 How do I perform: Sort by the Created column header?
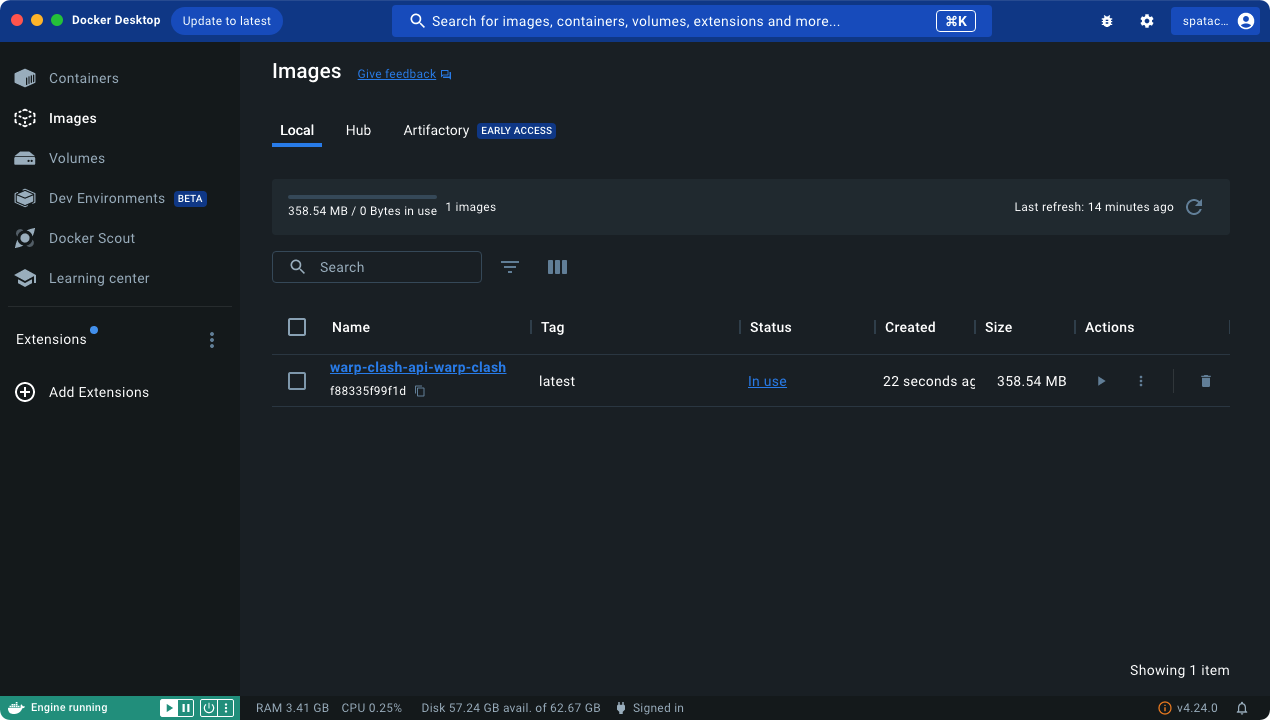pos(910,327)
